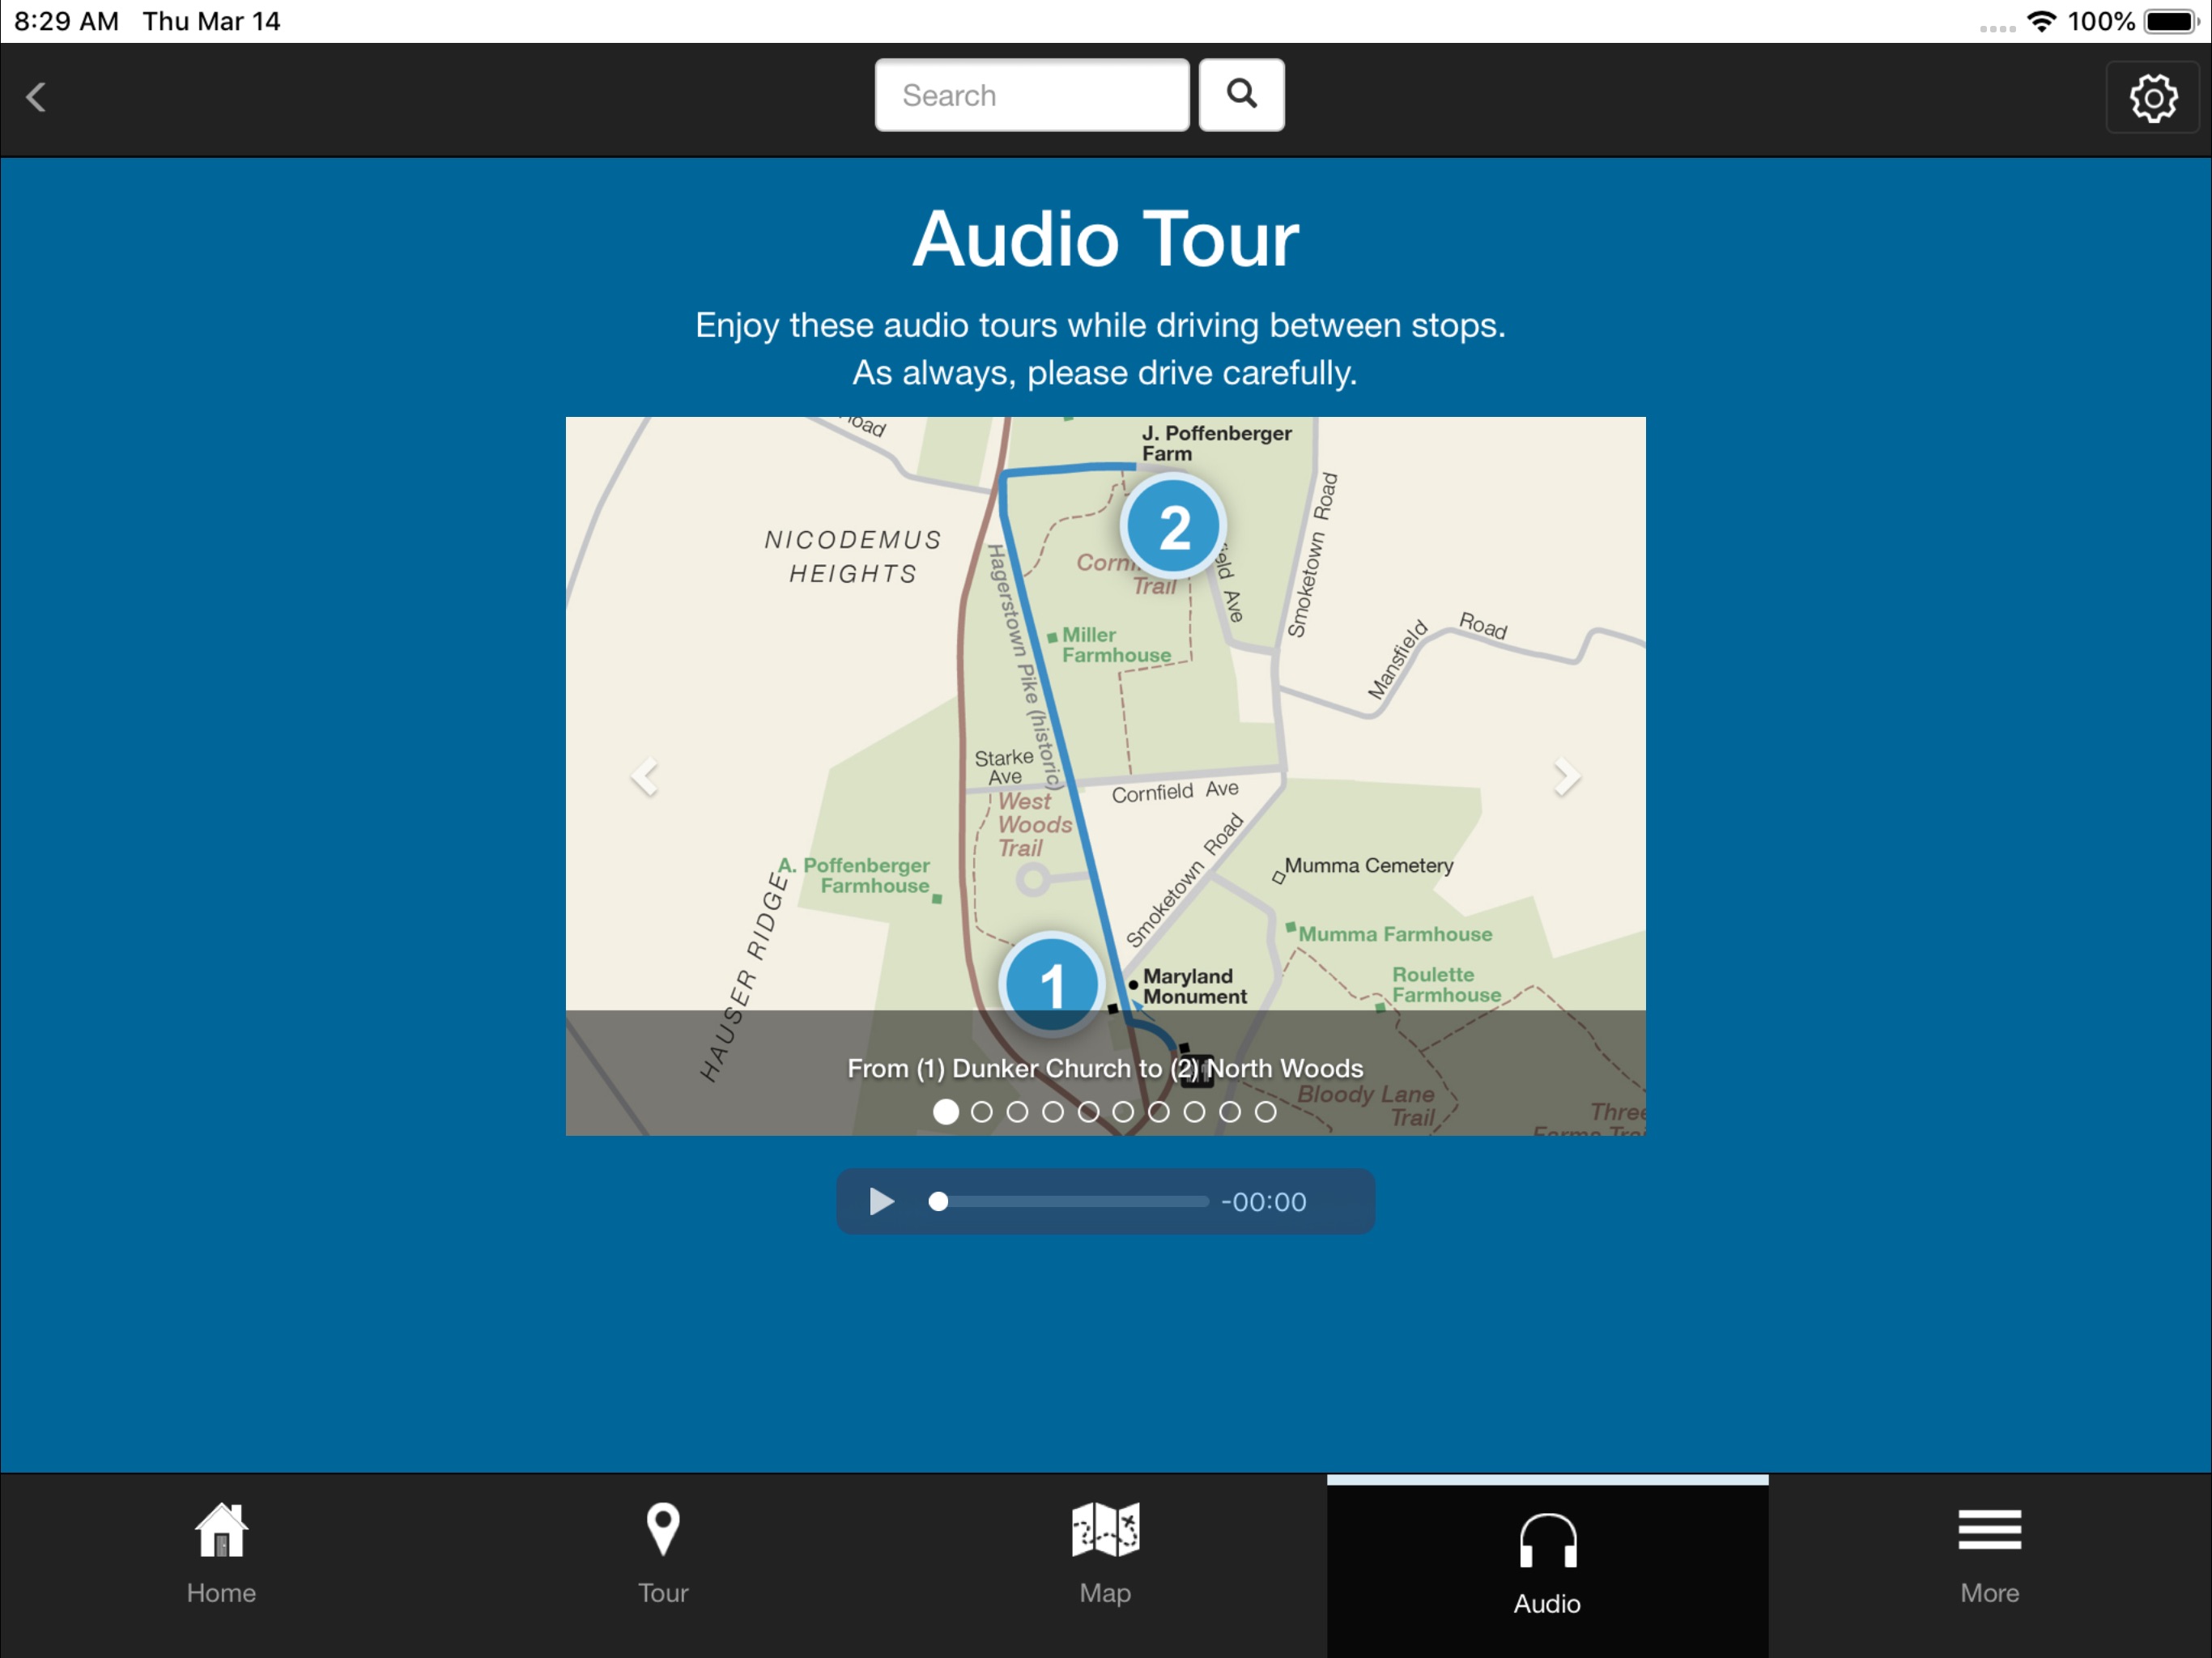The height and width of the screenshot is (1658, 2212).
Task: Select the seventh carousel page dot
Action: tap(1159, 1111)
